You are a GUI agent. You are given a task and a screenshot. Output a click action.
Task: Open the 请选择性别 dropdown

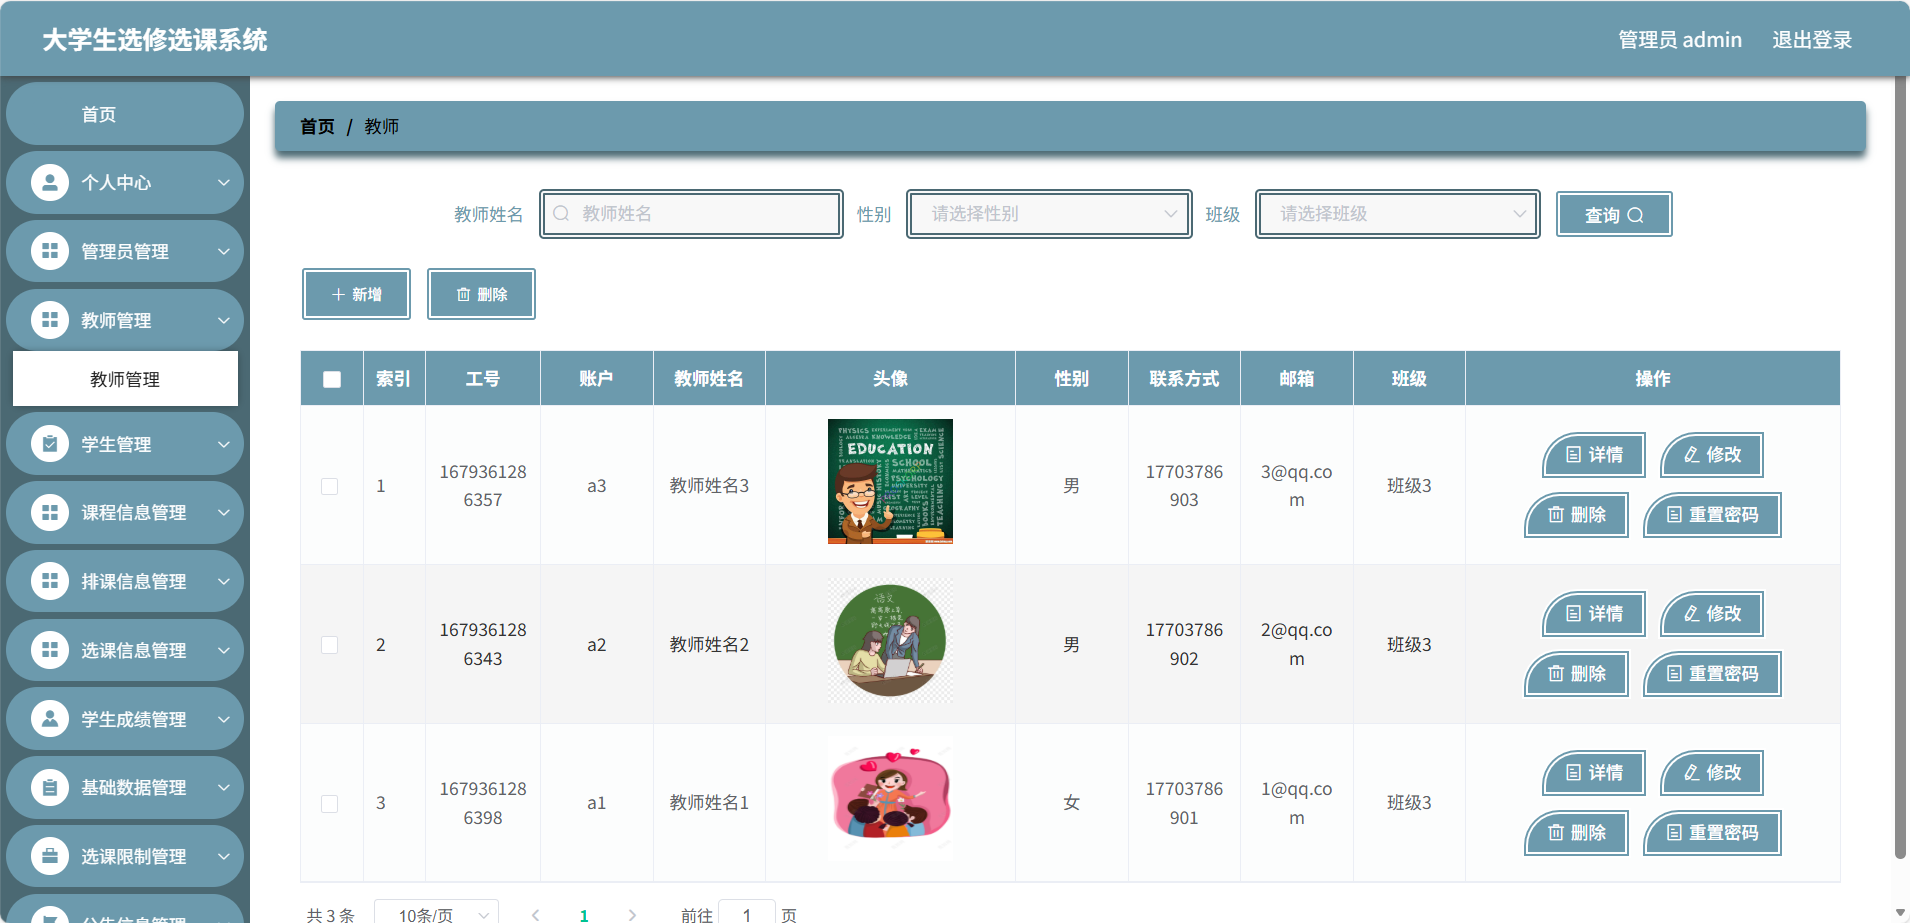(1049, 214)
